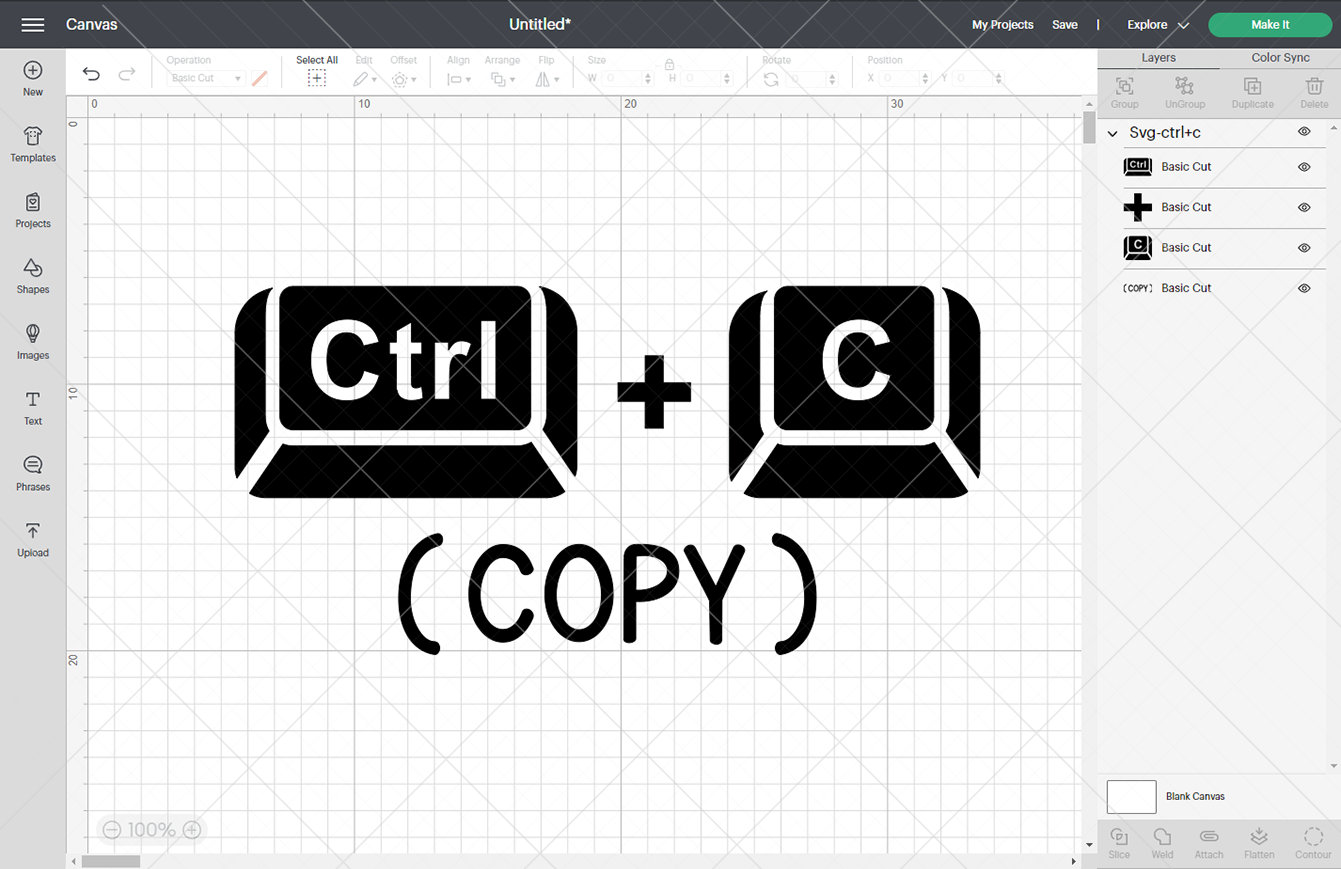Open the hamburger menu
Viewport: 1341px width, 869px height.
(x=33, y=24)
